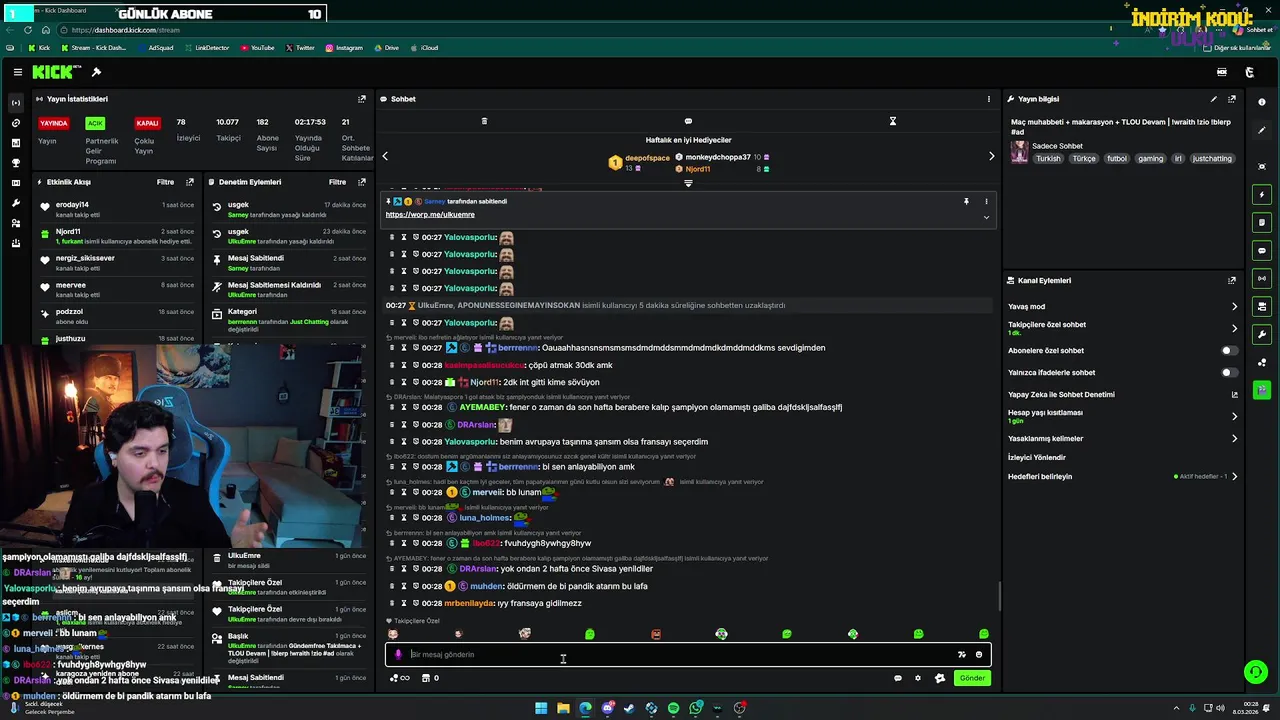
Task: Click the justchatting tag
Action: pyautogui.click(x=1212, y=159)
